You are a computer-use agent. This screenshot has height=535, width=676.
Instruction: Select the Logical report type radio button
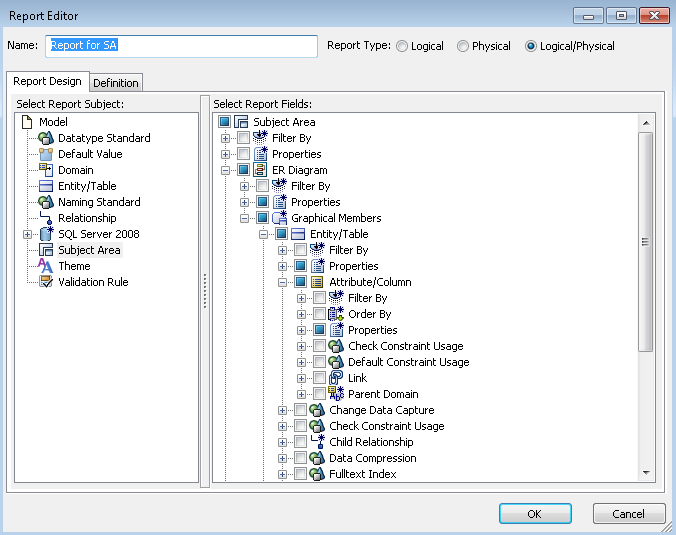(402, 46)
